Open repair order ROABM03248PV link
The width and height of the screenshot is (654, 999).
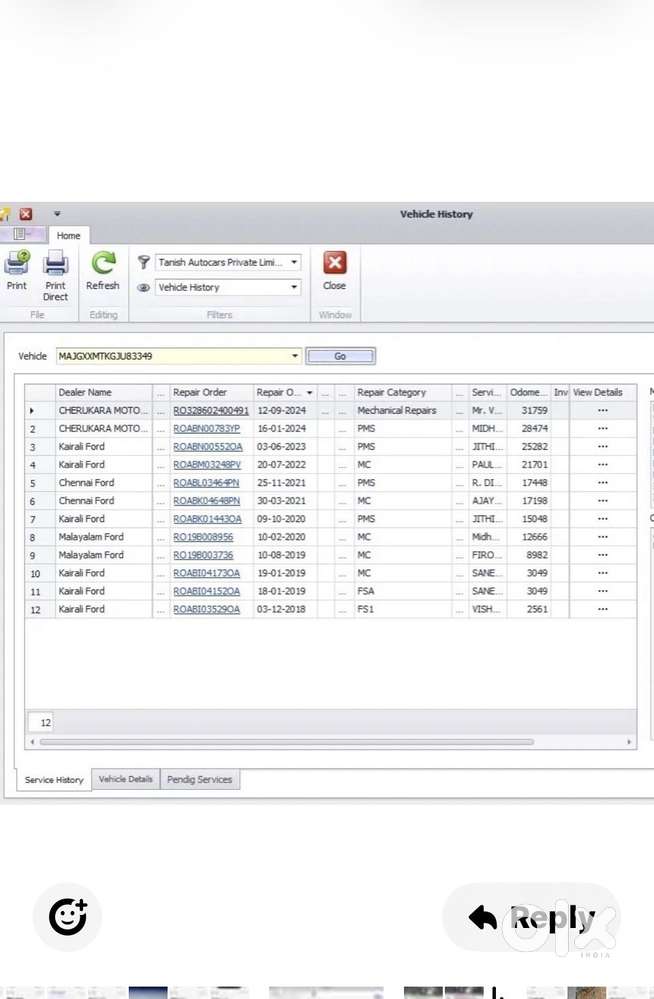[x=207, y=464]
